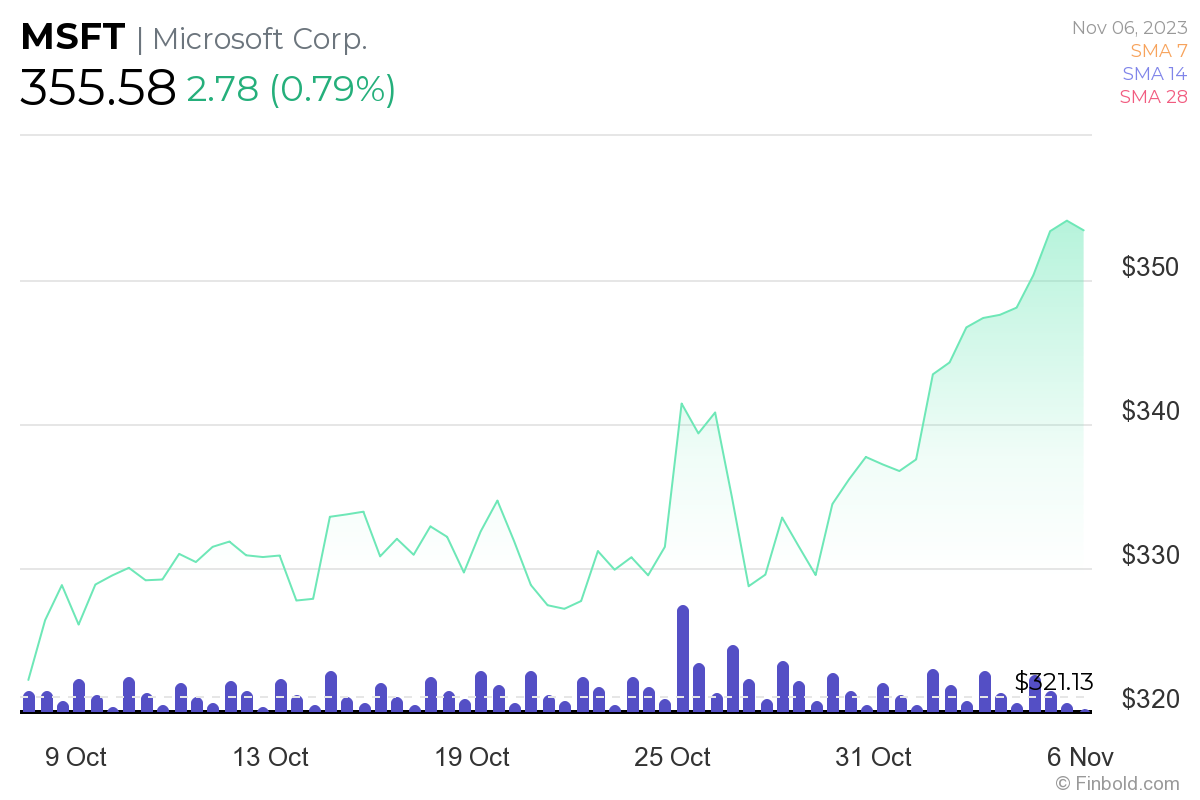Click the 355.58 current price
The image size is (1200, 800).
click(98, 88)
